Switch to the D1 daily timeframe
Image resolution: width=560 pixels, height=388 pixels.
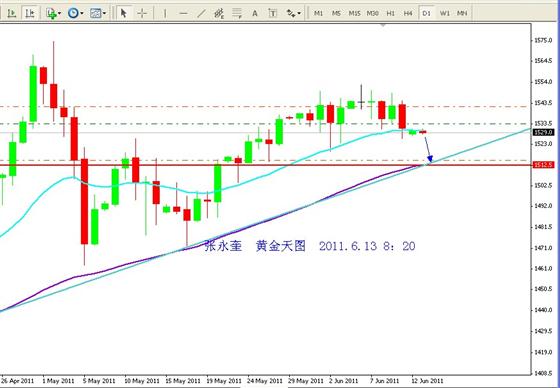pos(426,14)
